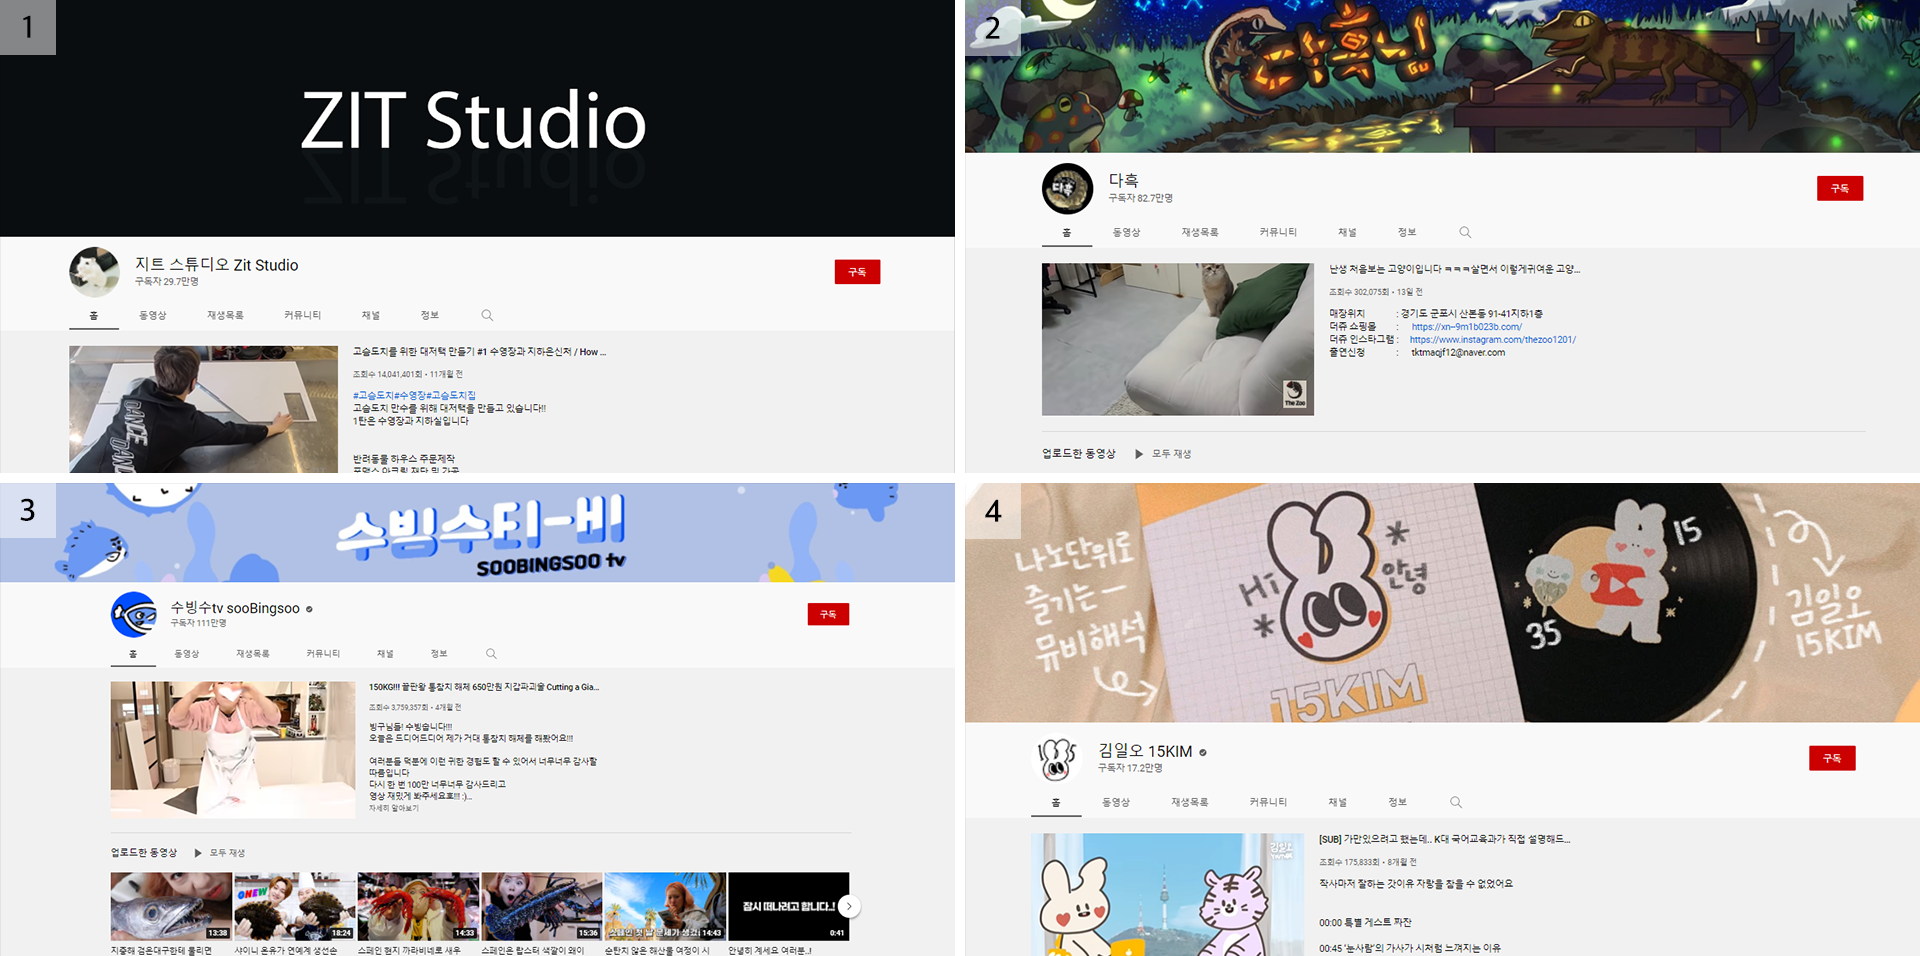Image resolution: width=1920 pixels, height=956 pixels.
Task: Open the 수빙수tv video title 150KG!!! 통참치
Action: coord(484,687)
